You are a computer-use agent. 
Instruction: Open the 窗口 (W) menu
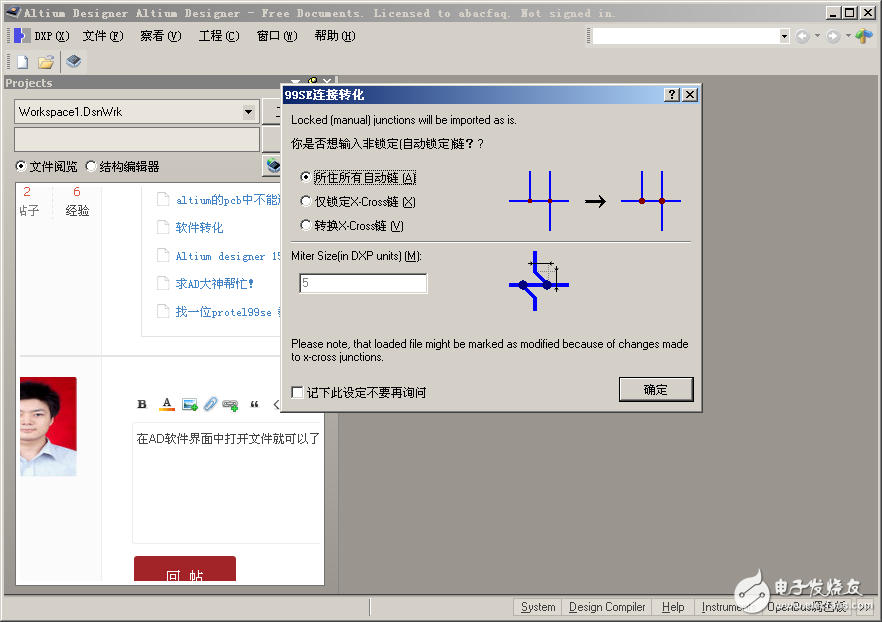[277, 36]
